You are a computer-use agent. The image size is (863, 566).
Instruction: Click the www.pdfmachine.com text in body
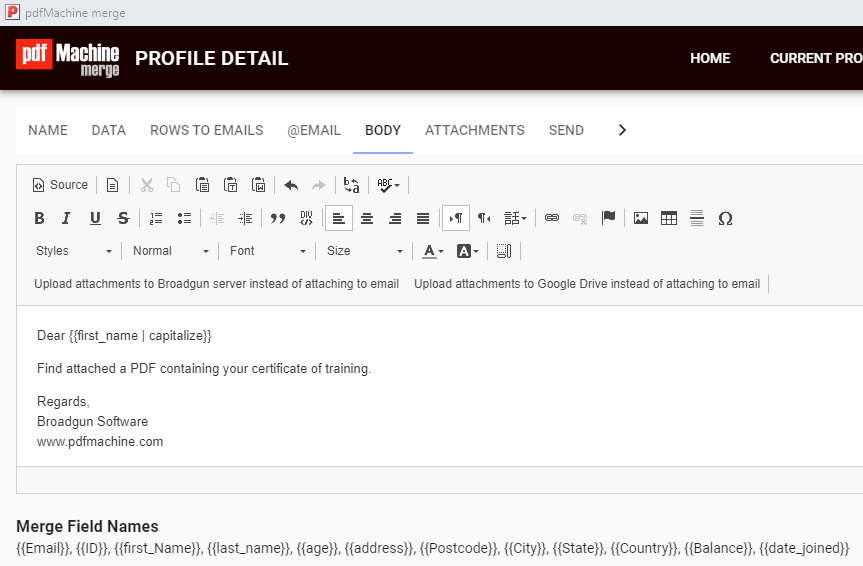pos(100,442)
